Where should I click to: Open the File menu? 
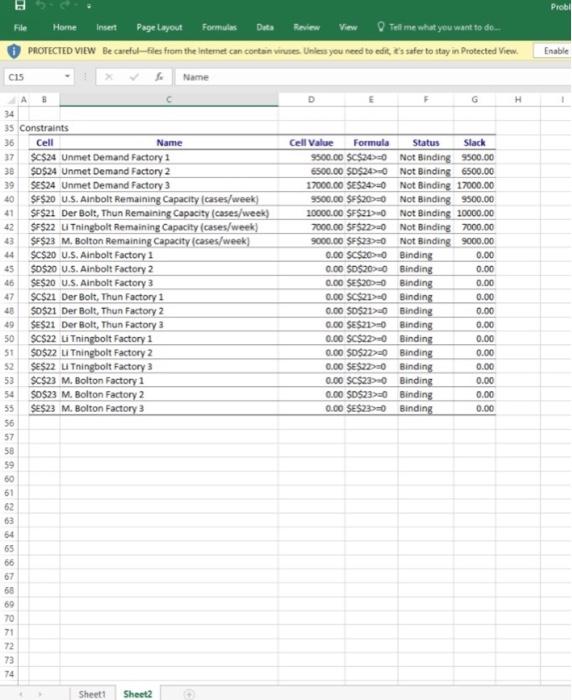coord(20,28)
